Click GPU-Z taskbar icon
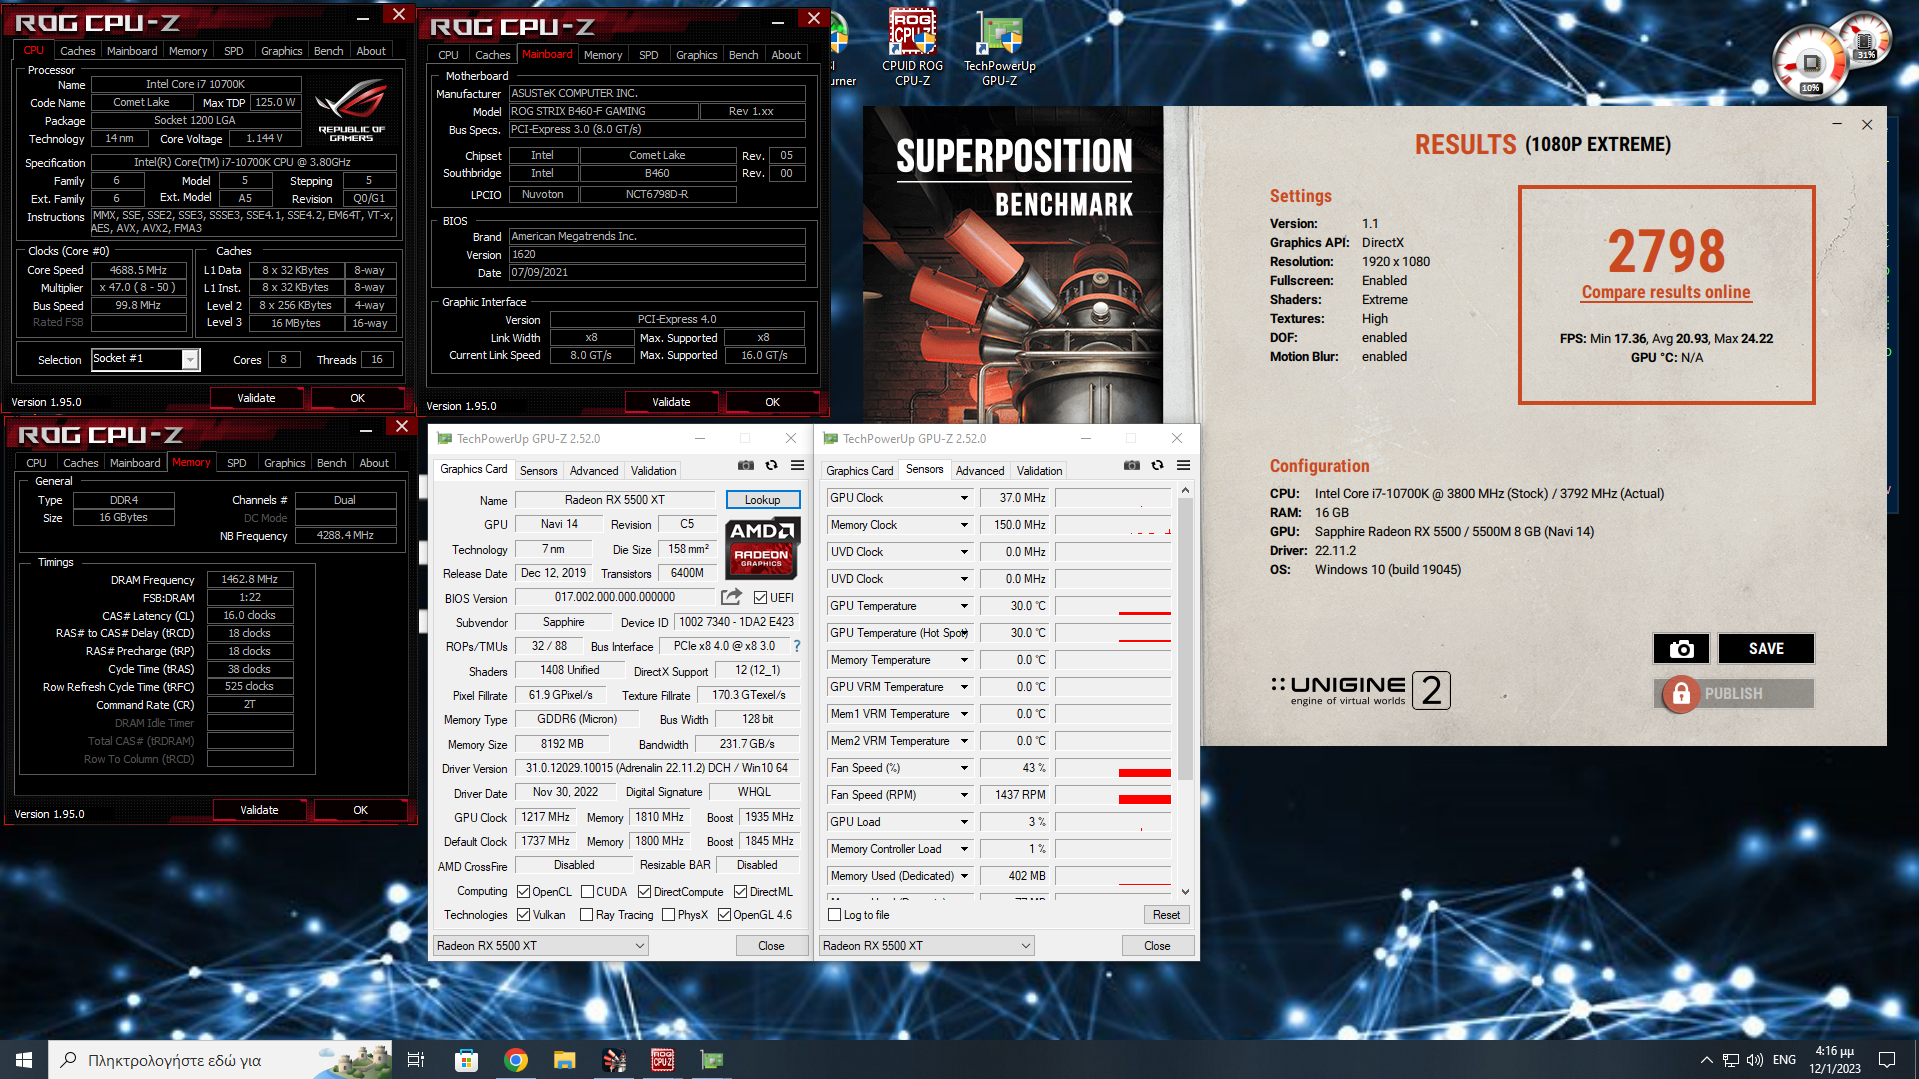This screenshot has width=1919, height=1079. pyautogui.click(x=711, y=1060)
